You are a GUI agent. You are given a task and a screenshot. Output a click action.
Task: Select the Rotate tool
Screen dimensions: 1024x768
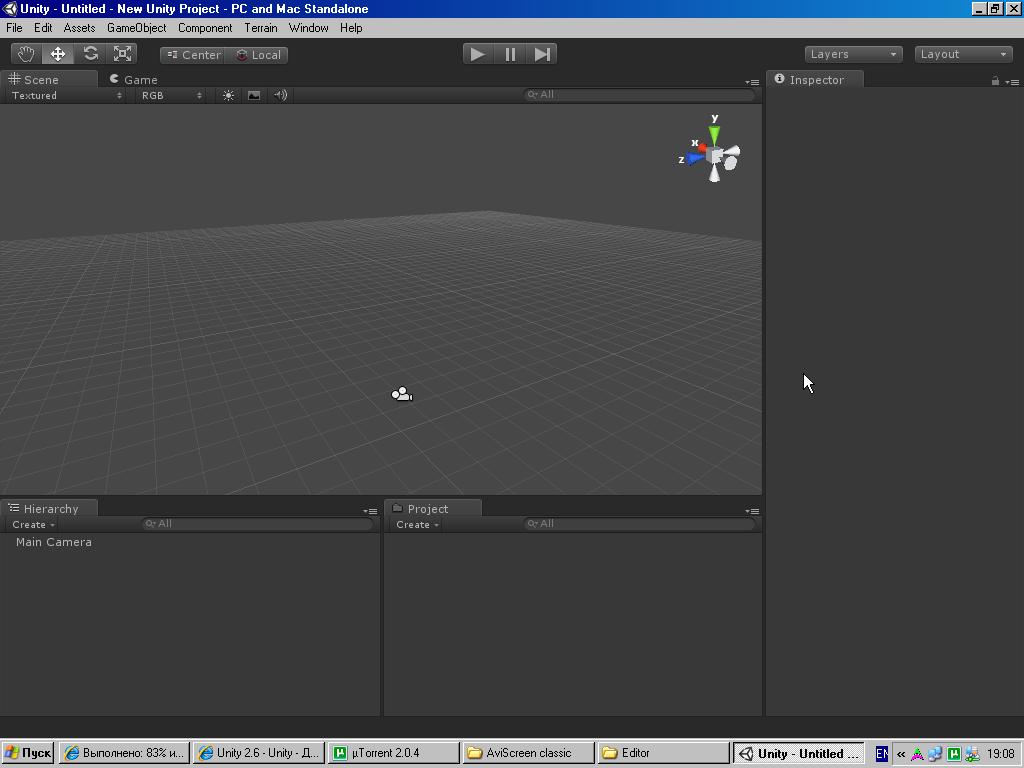[90, 54]
